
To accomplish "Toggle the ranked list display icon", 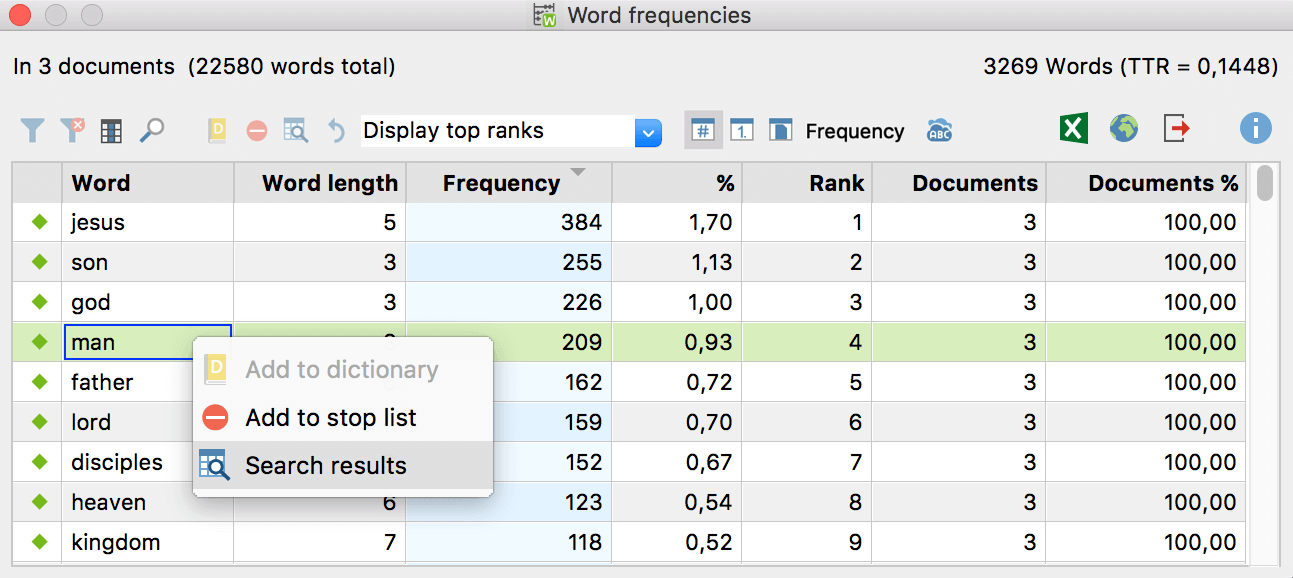I will coord(741,130).
